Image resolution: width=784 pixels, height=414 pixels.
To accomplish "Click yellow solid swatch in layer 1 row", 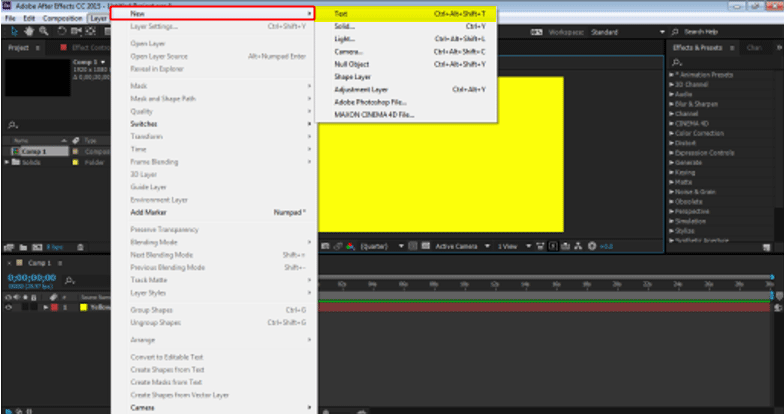I will click(84, 308).
